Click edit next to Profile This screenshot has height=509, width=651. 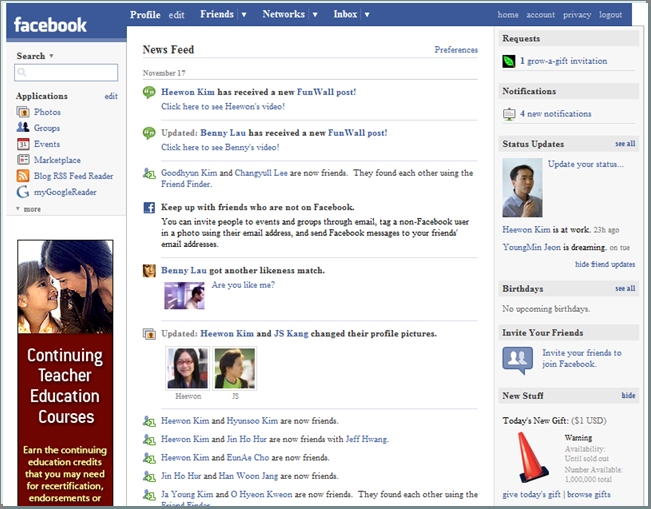176,15
